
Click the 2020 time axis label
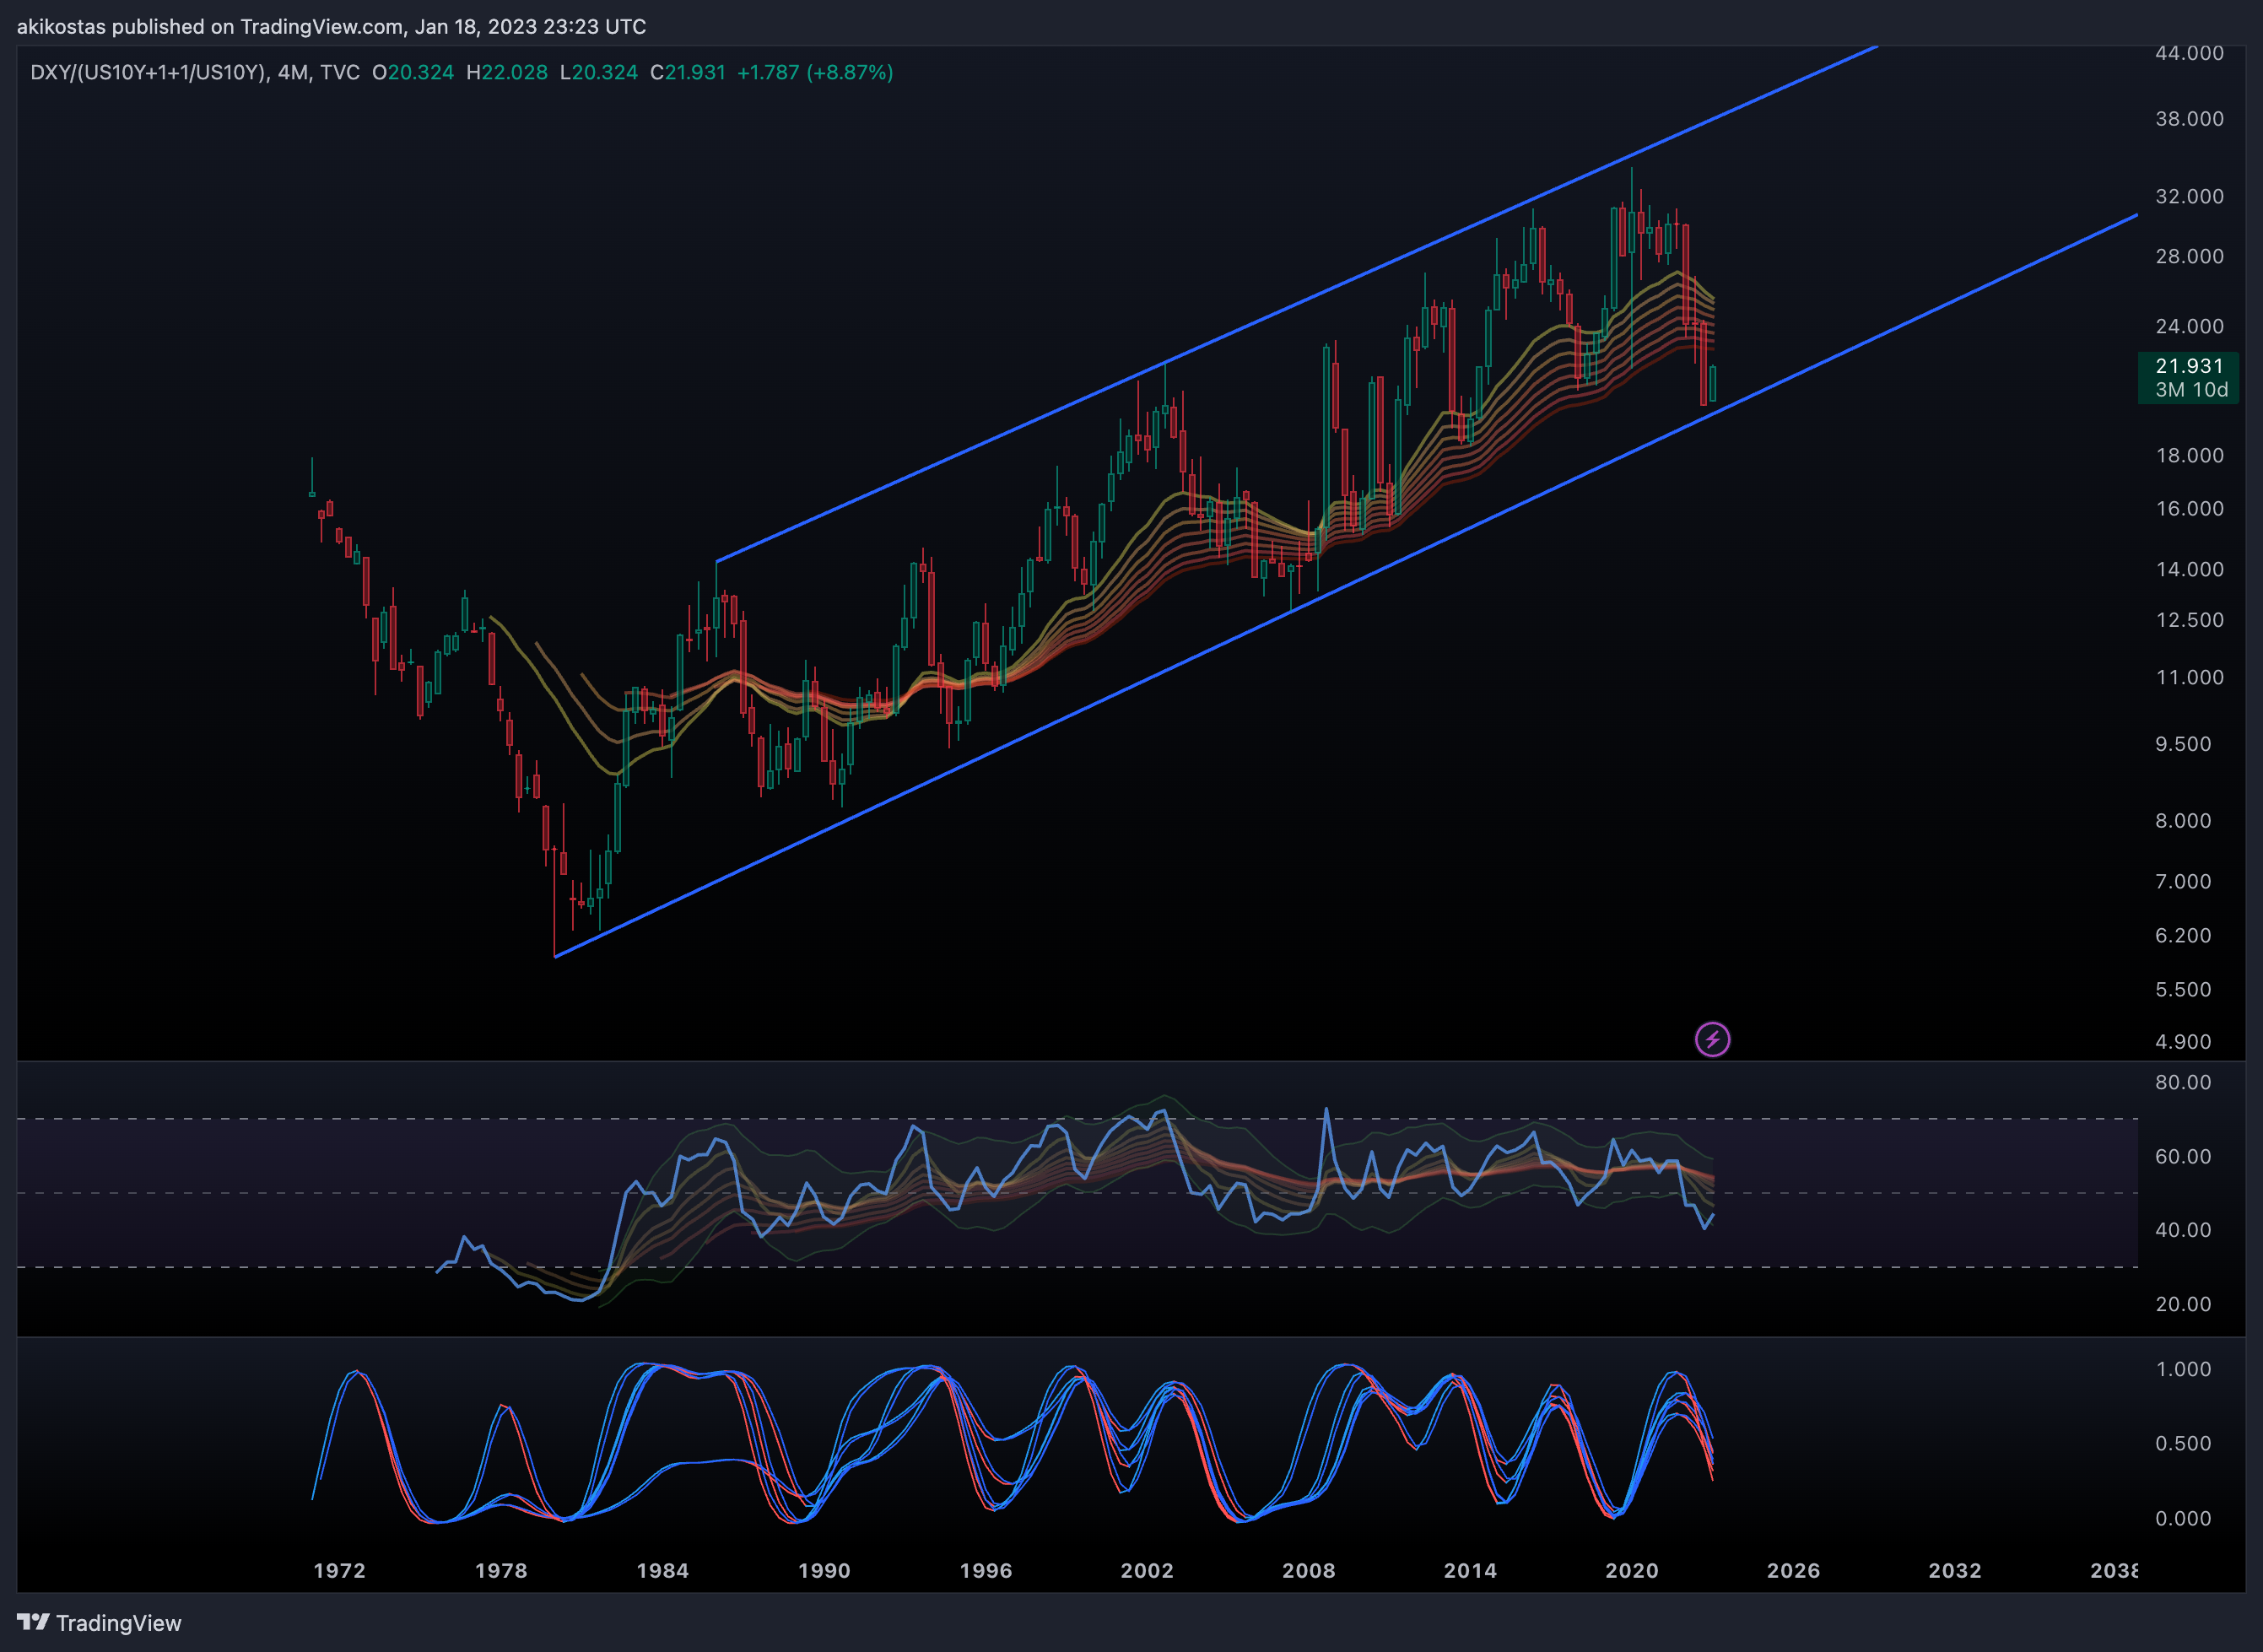click(1632, 1570)
